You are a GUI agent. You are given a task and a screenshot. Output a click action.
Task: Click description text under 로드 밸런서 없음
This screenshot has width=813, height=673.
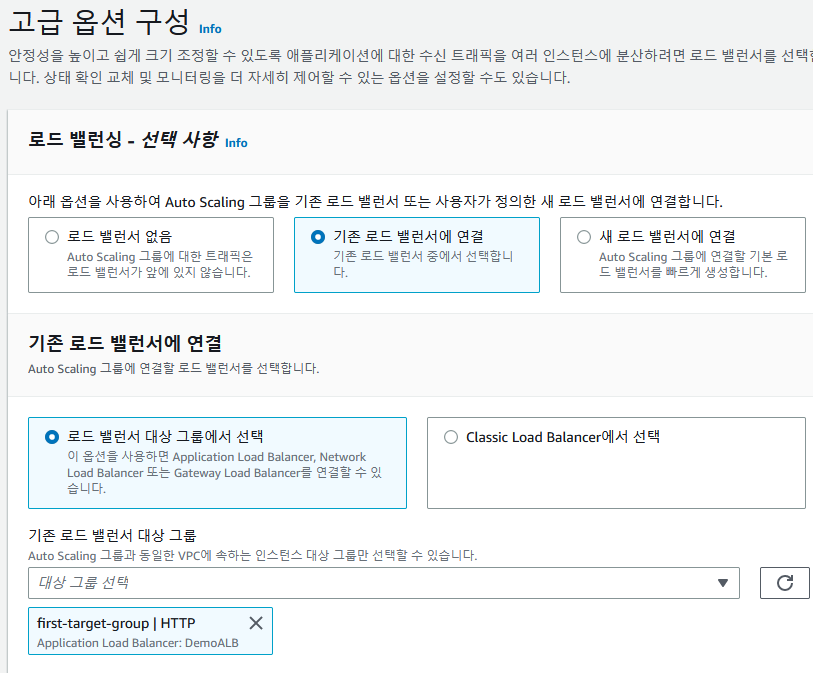160,264
